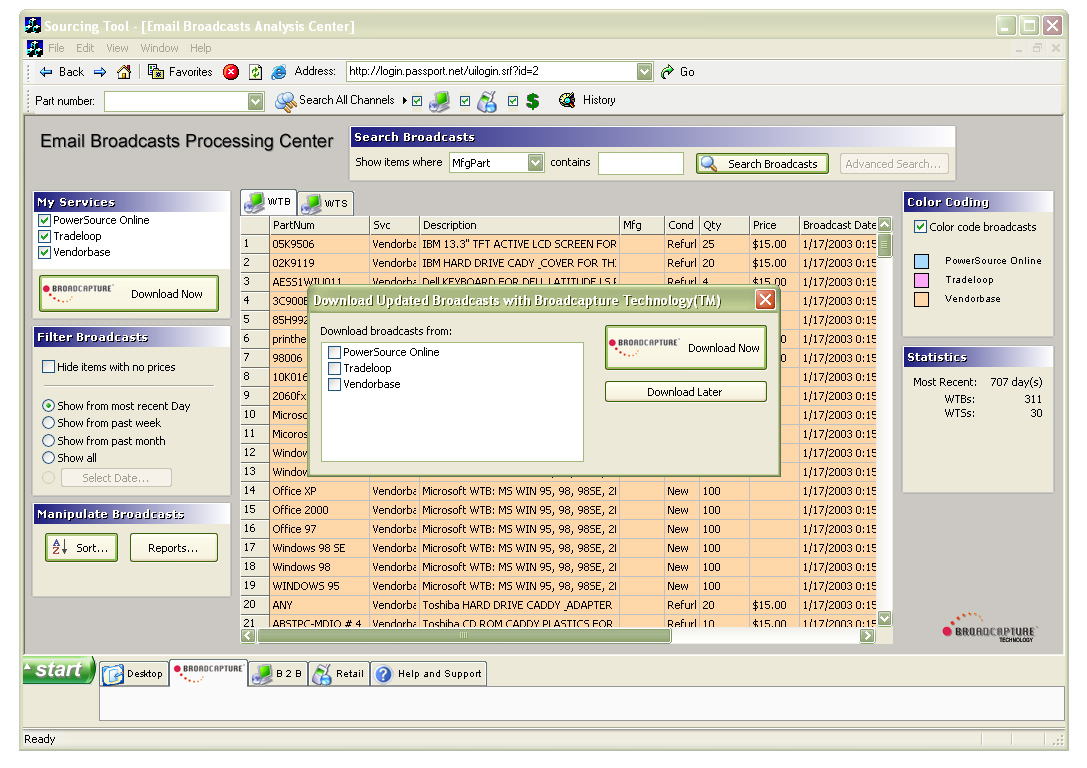Open History in the toolbar
Image resolution: width=1087 pixels, height=768 pixels.
click(x=587, y=101)
